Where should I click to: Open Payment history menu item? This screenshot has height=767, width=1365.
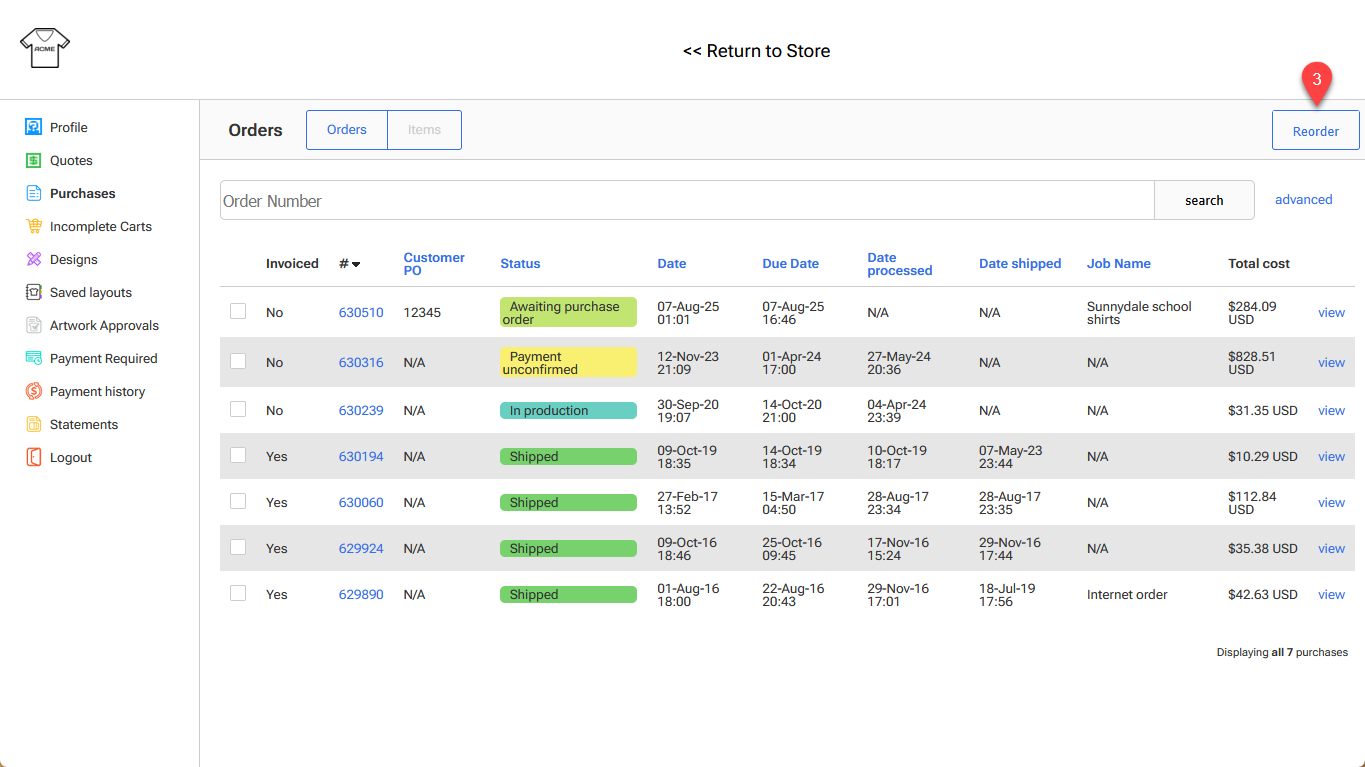tap(97, 391)
